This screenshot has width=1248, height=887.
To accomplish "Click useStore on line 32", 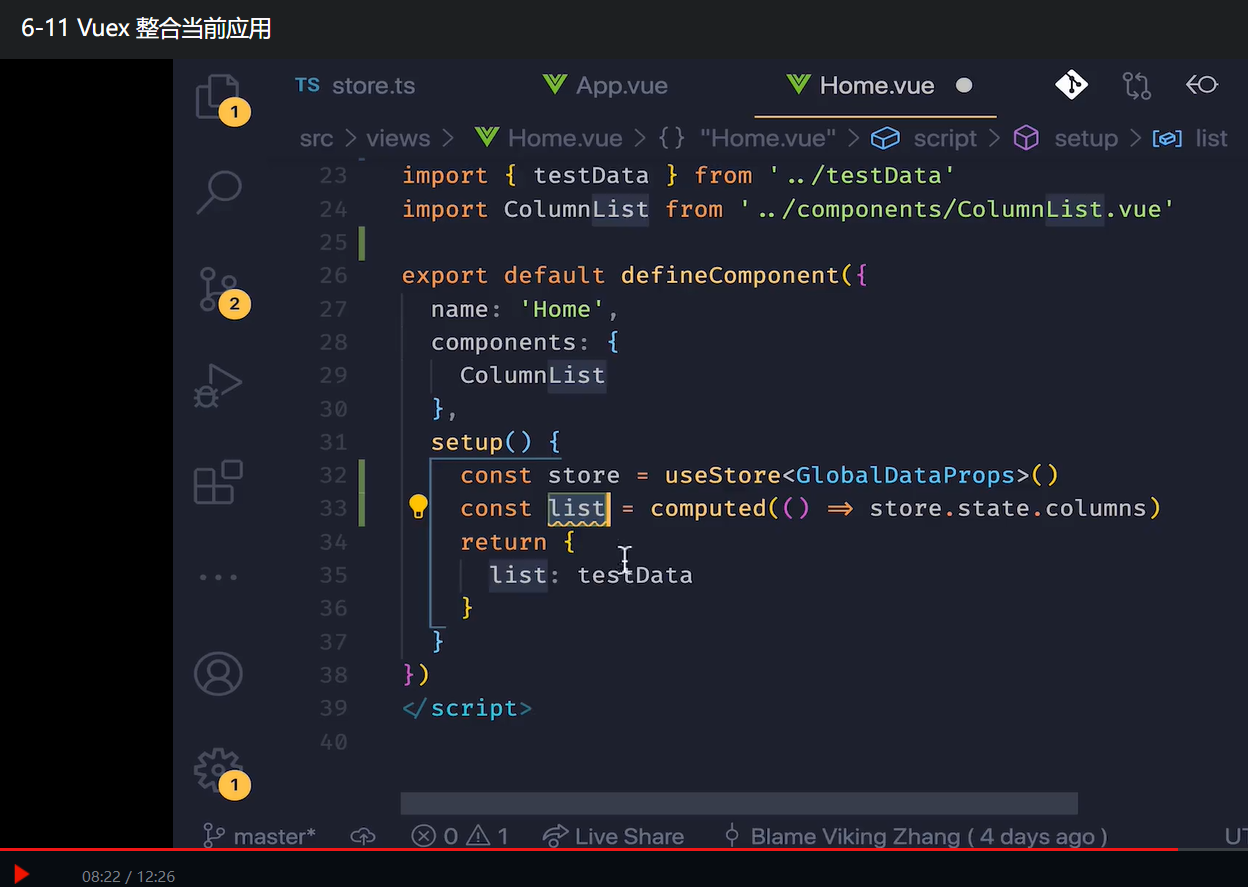I will click(724, 475).
